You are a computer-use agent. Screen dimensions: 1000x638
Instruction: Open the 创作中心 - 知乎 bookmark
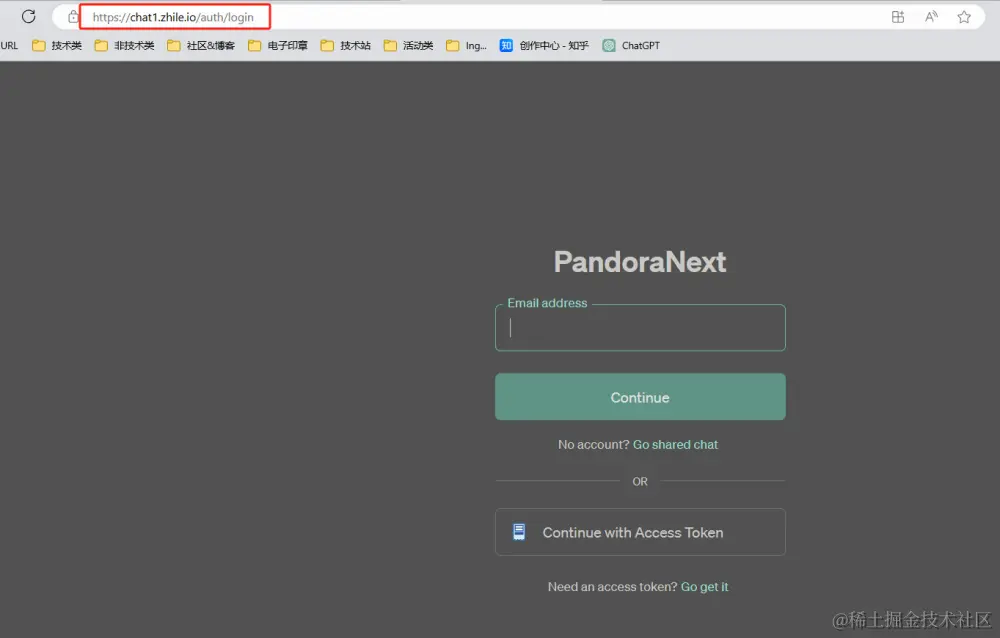544,45
